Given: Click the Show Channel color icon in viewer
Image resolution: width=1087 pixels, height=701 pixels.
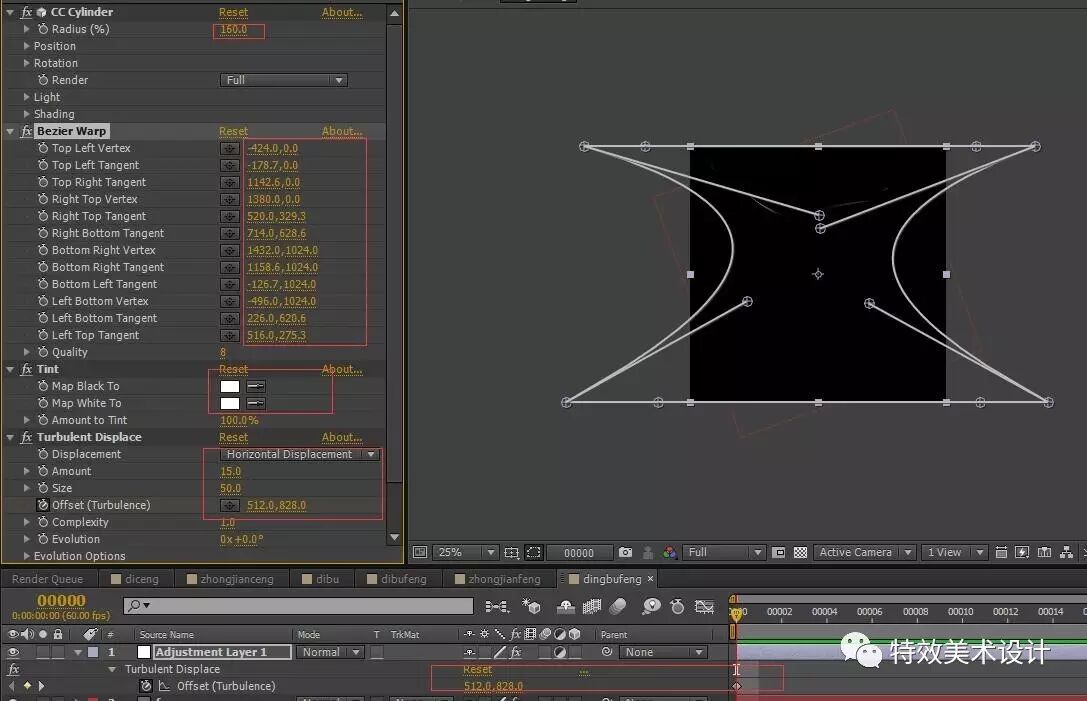Looking at the screenshot, I should coord(670,553).
